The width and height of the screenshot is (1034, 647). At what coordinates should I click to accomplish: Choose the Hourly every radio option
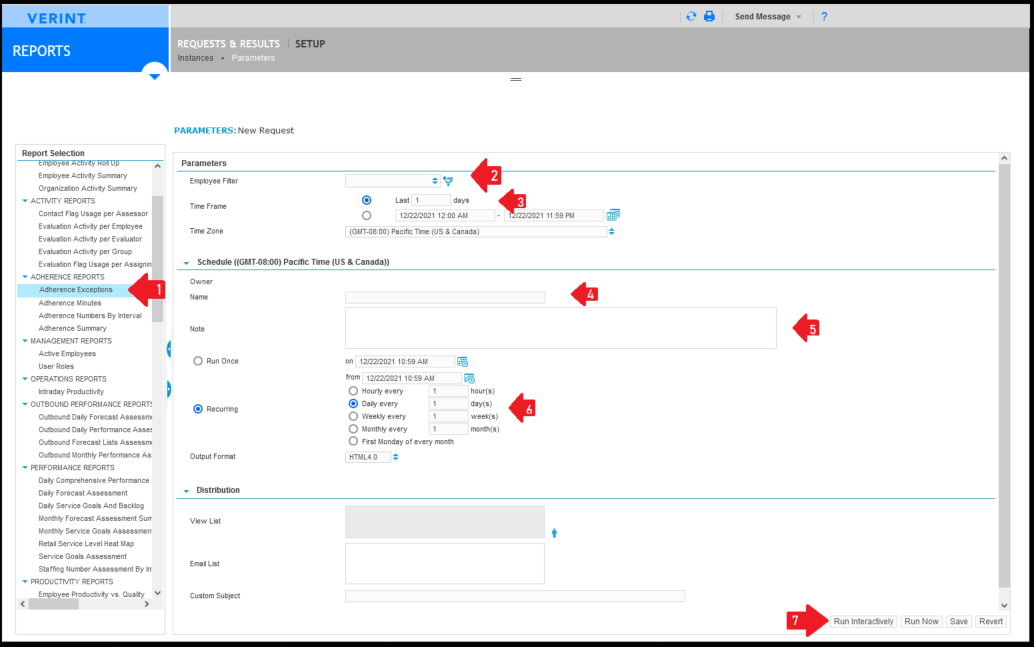[x=353, y=391]
